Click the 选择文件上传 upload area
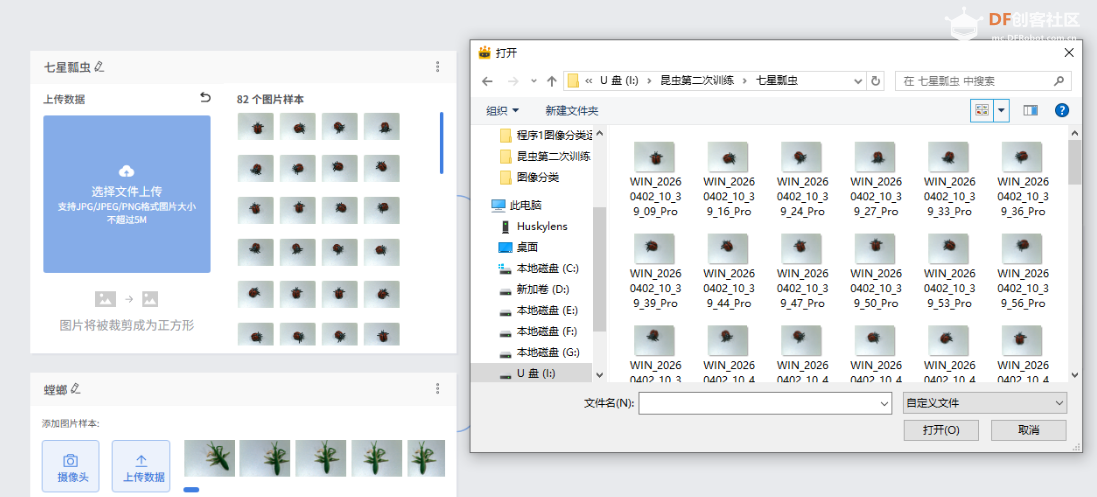 [127, 194]
